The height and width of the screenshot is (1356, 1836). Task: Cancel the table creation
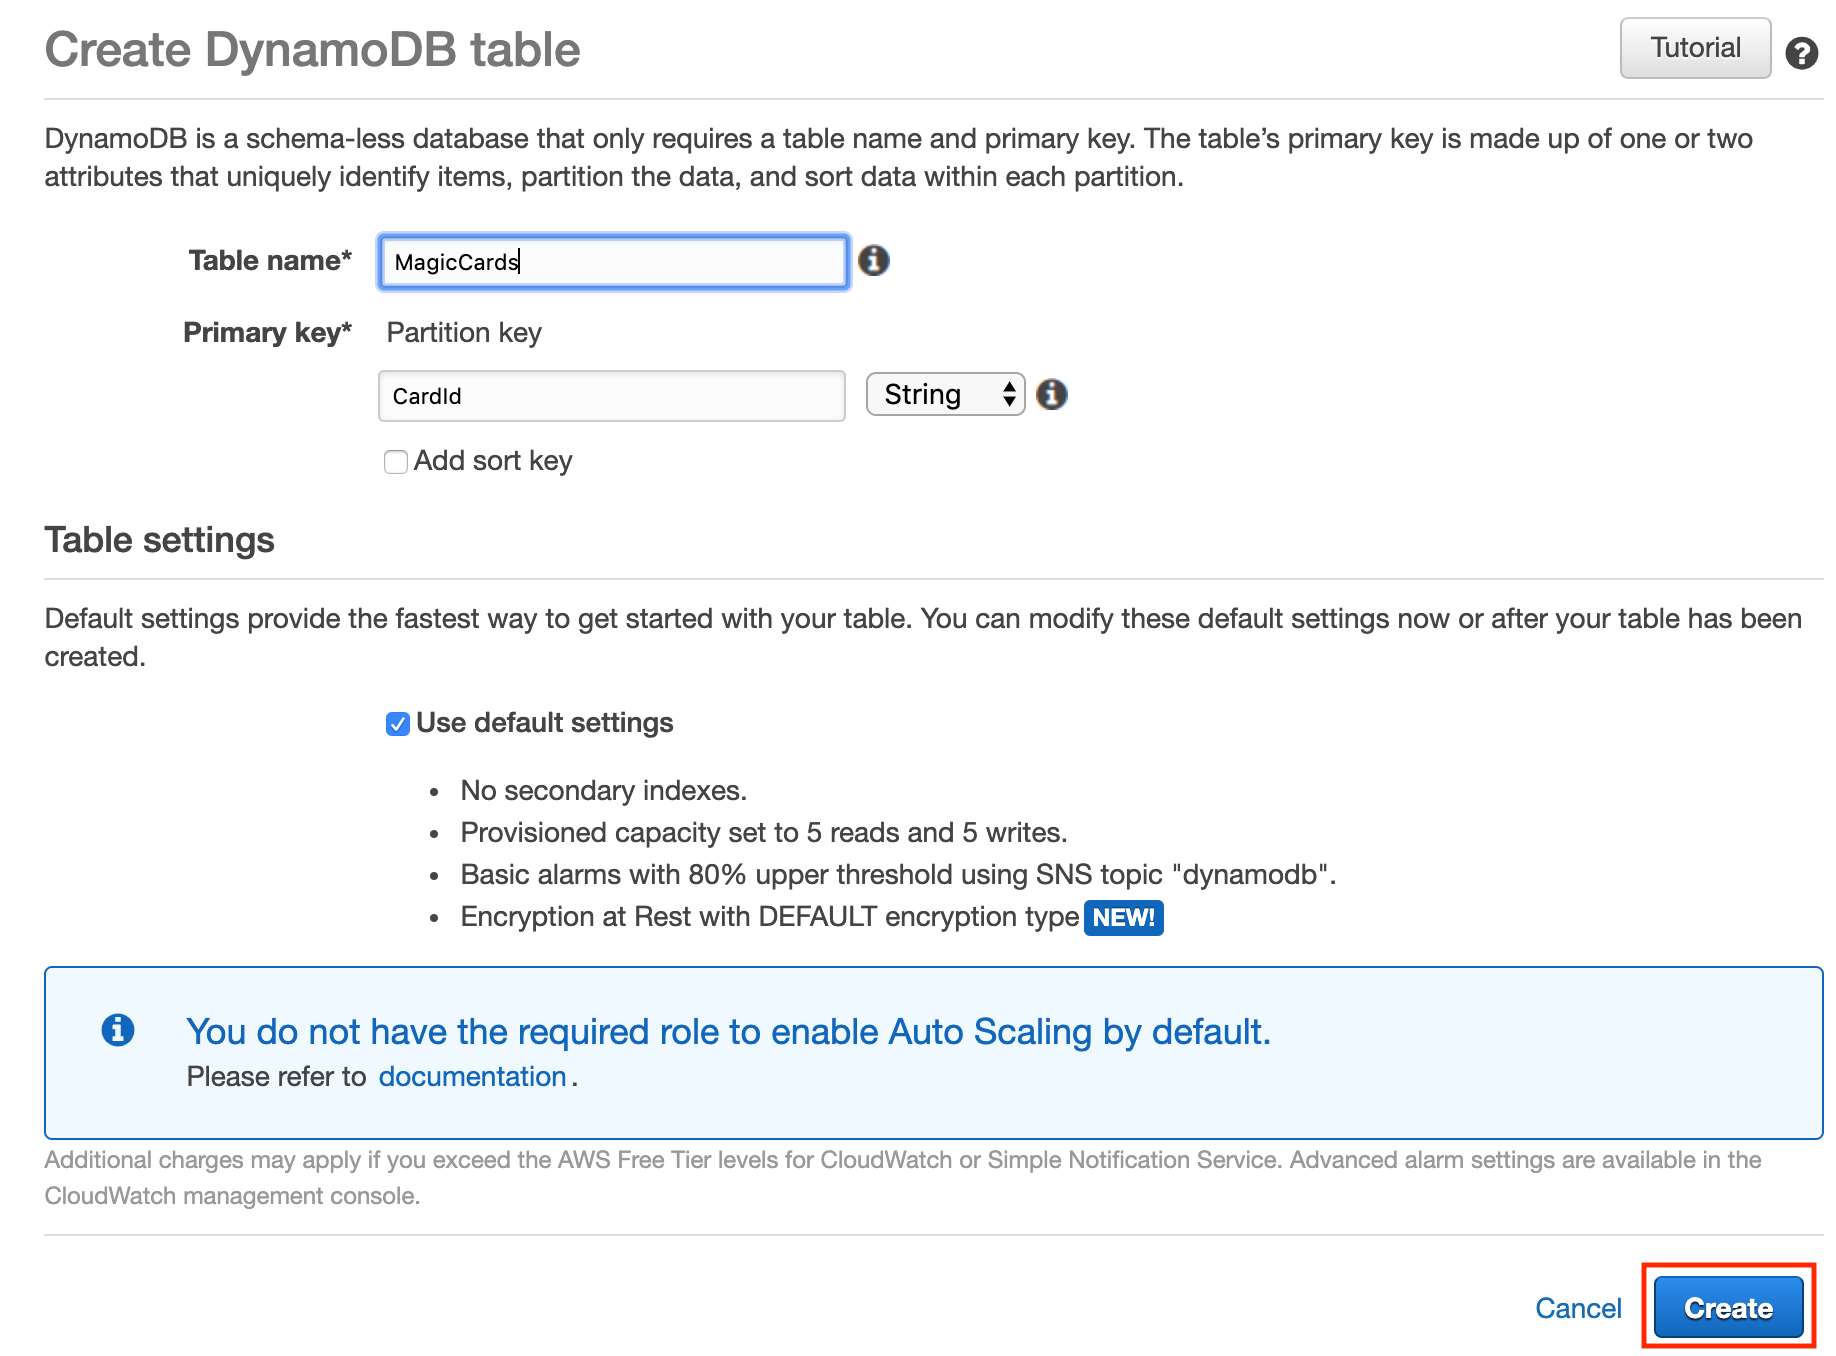pos(1577,1308)
